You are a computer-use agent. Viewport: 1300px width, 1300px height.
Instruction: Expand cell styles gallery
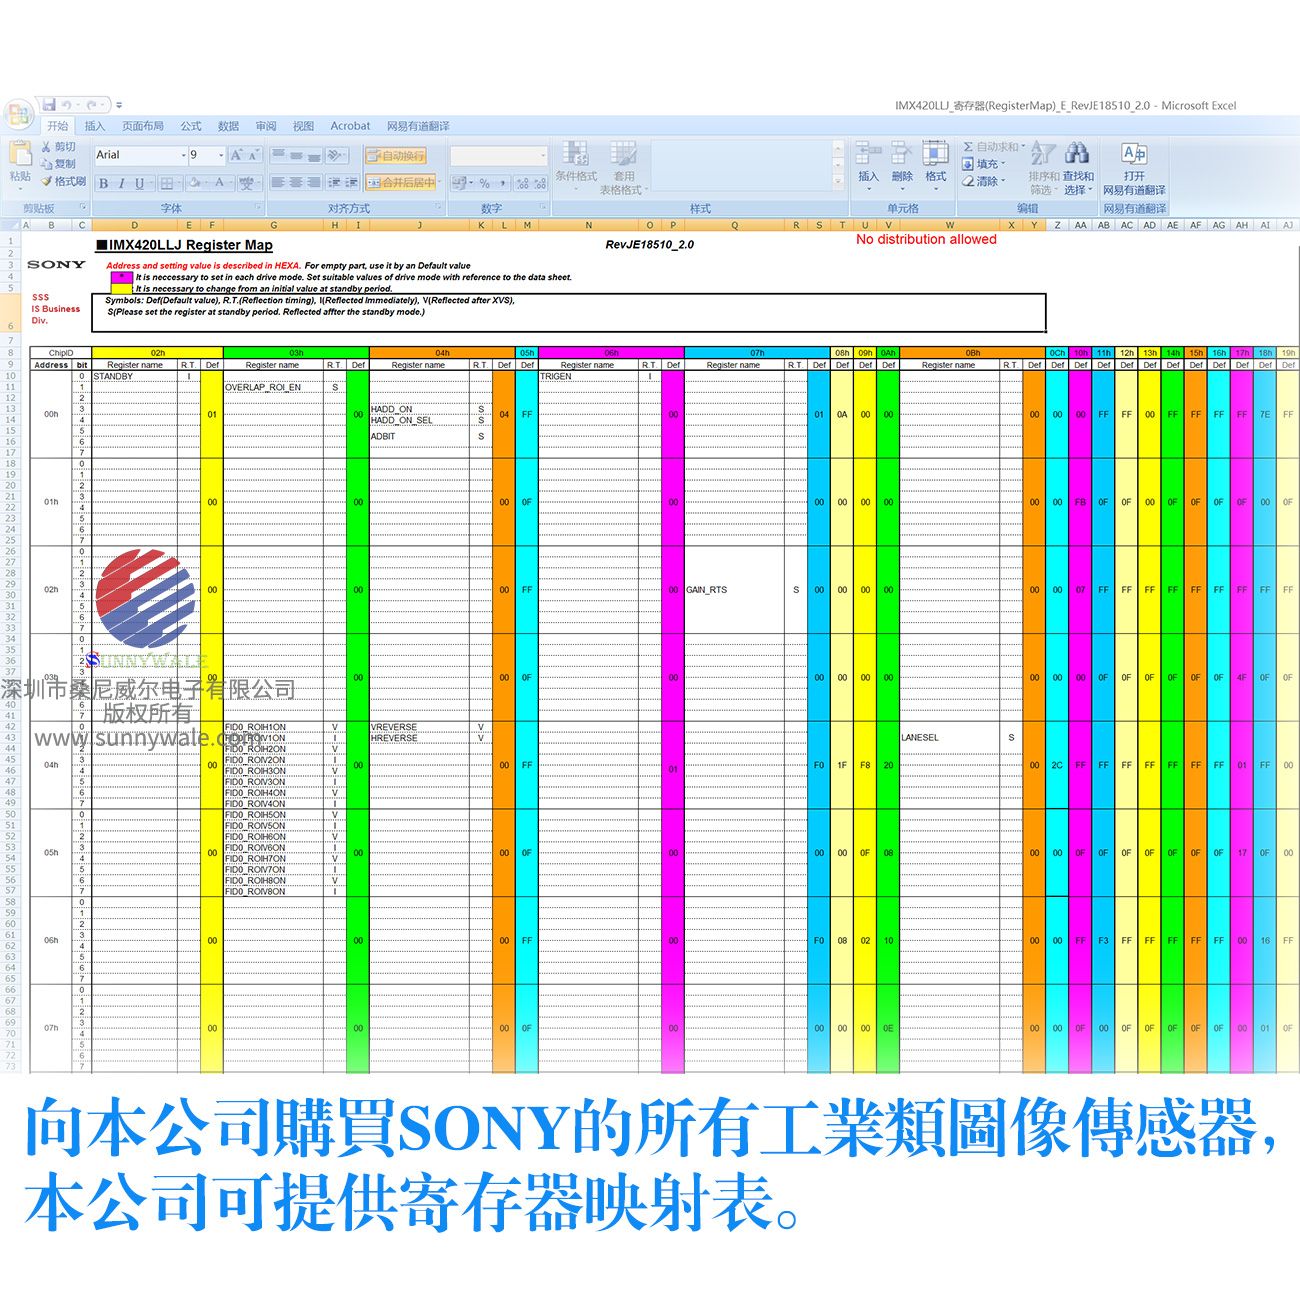pyautogui.click(x=838, y=182)
